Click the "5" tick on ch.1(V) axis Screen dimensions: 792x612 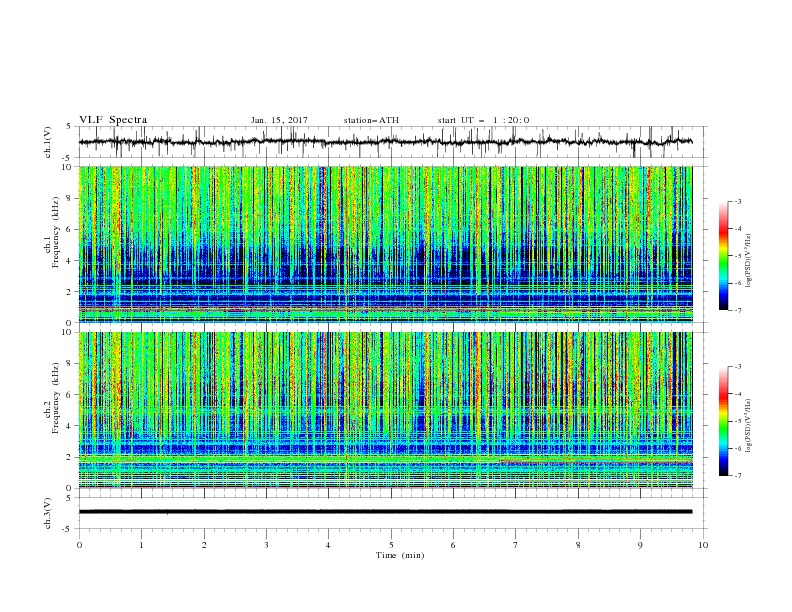70,127
